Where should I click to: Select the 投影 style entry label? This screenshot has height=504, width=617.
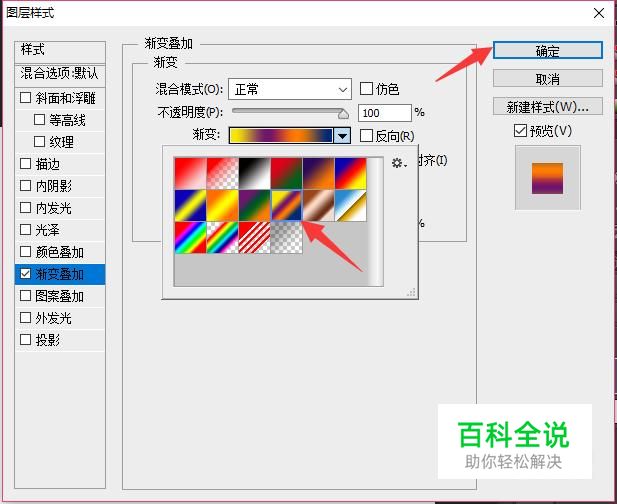[48, 340]
